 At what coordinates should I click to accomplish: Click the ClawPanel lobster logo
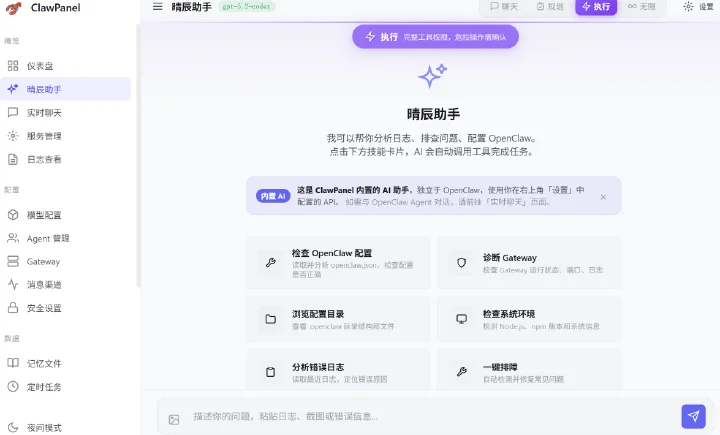[13, 8]
